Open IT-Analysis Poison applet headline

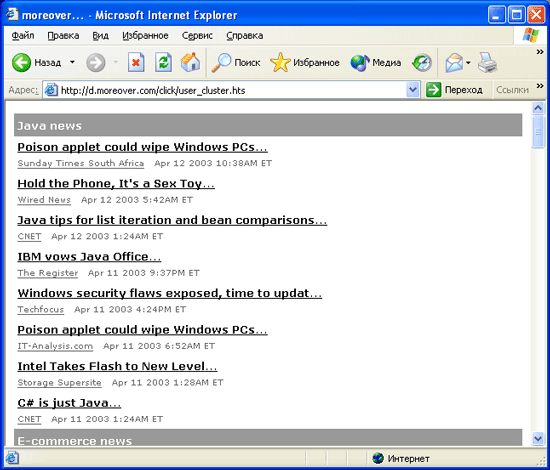(142, 330)
